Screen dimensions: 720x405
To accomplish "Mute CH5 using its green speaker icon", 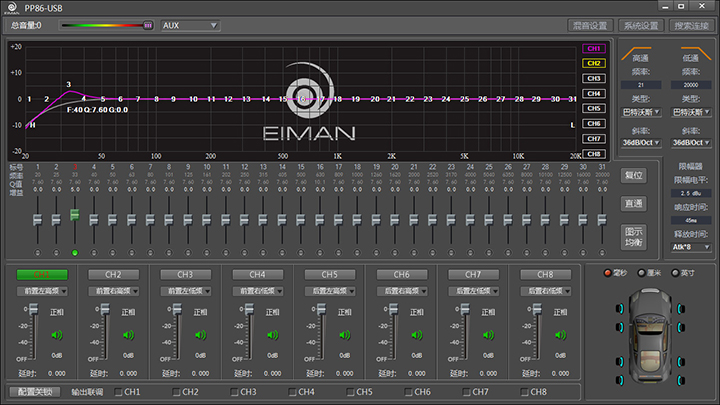I will [345, 335].
